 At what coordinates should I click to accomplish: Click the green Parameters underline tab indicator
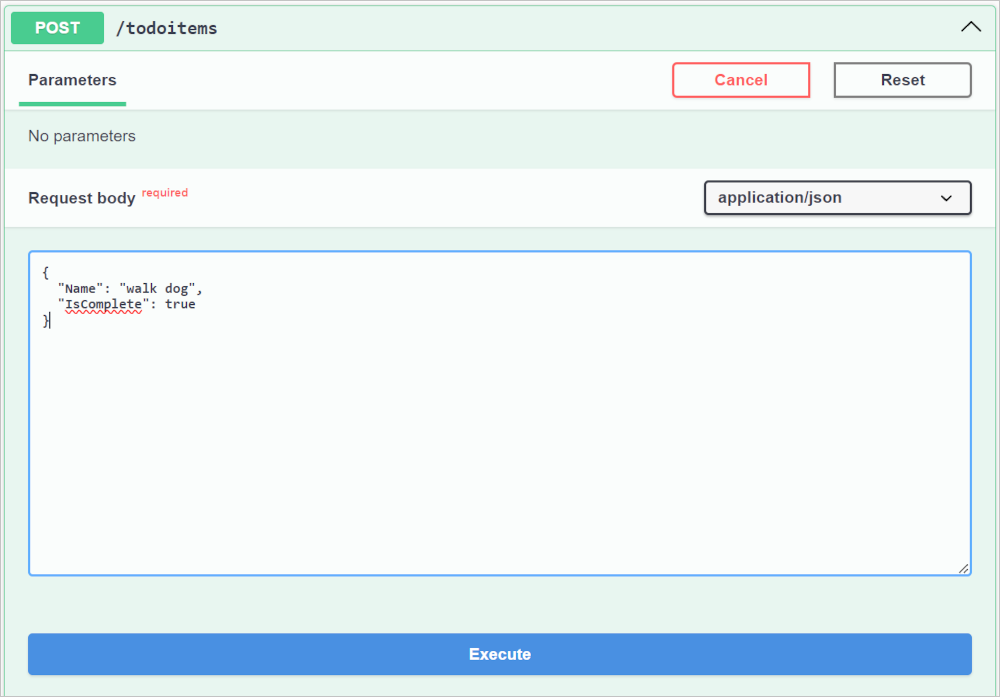click(71, 103)
